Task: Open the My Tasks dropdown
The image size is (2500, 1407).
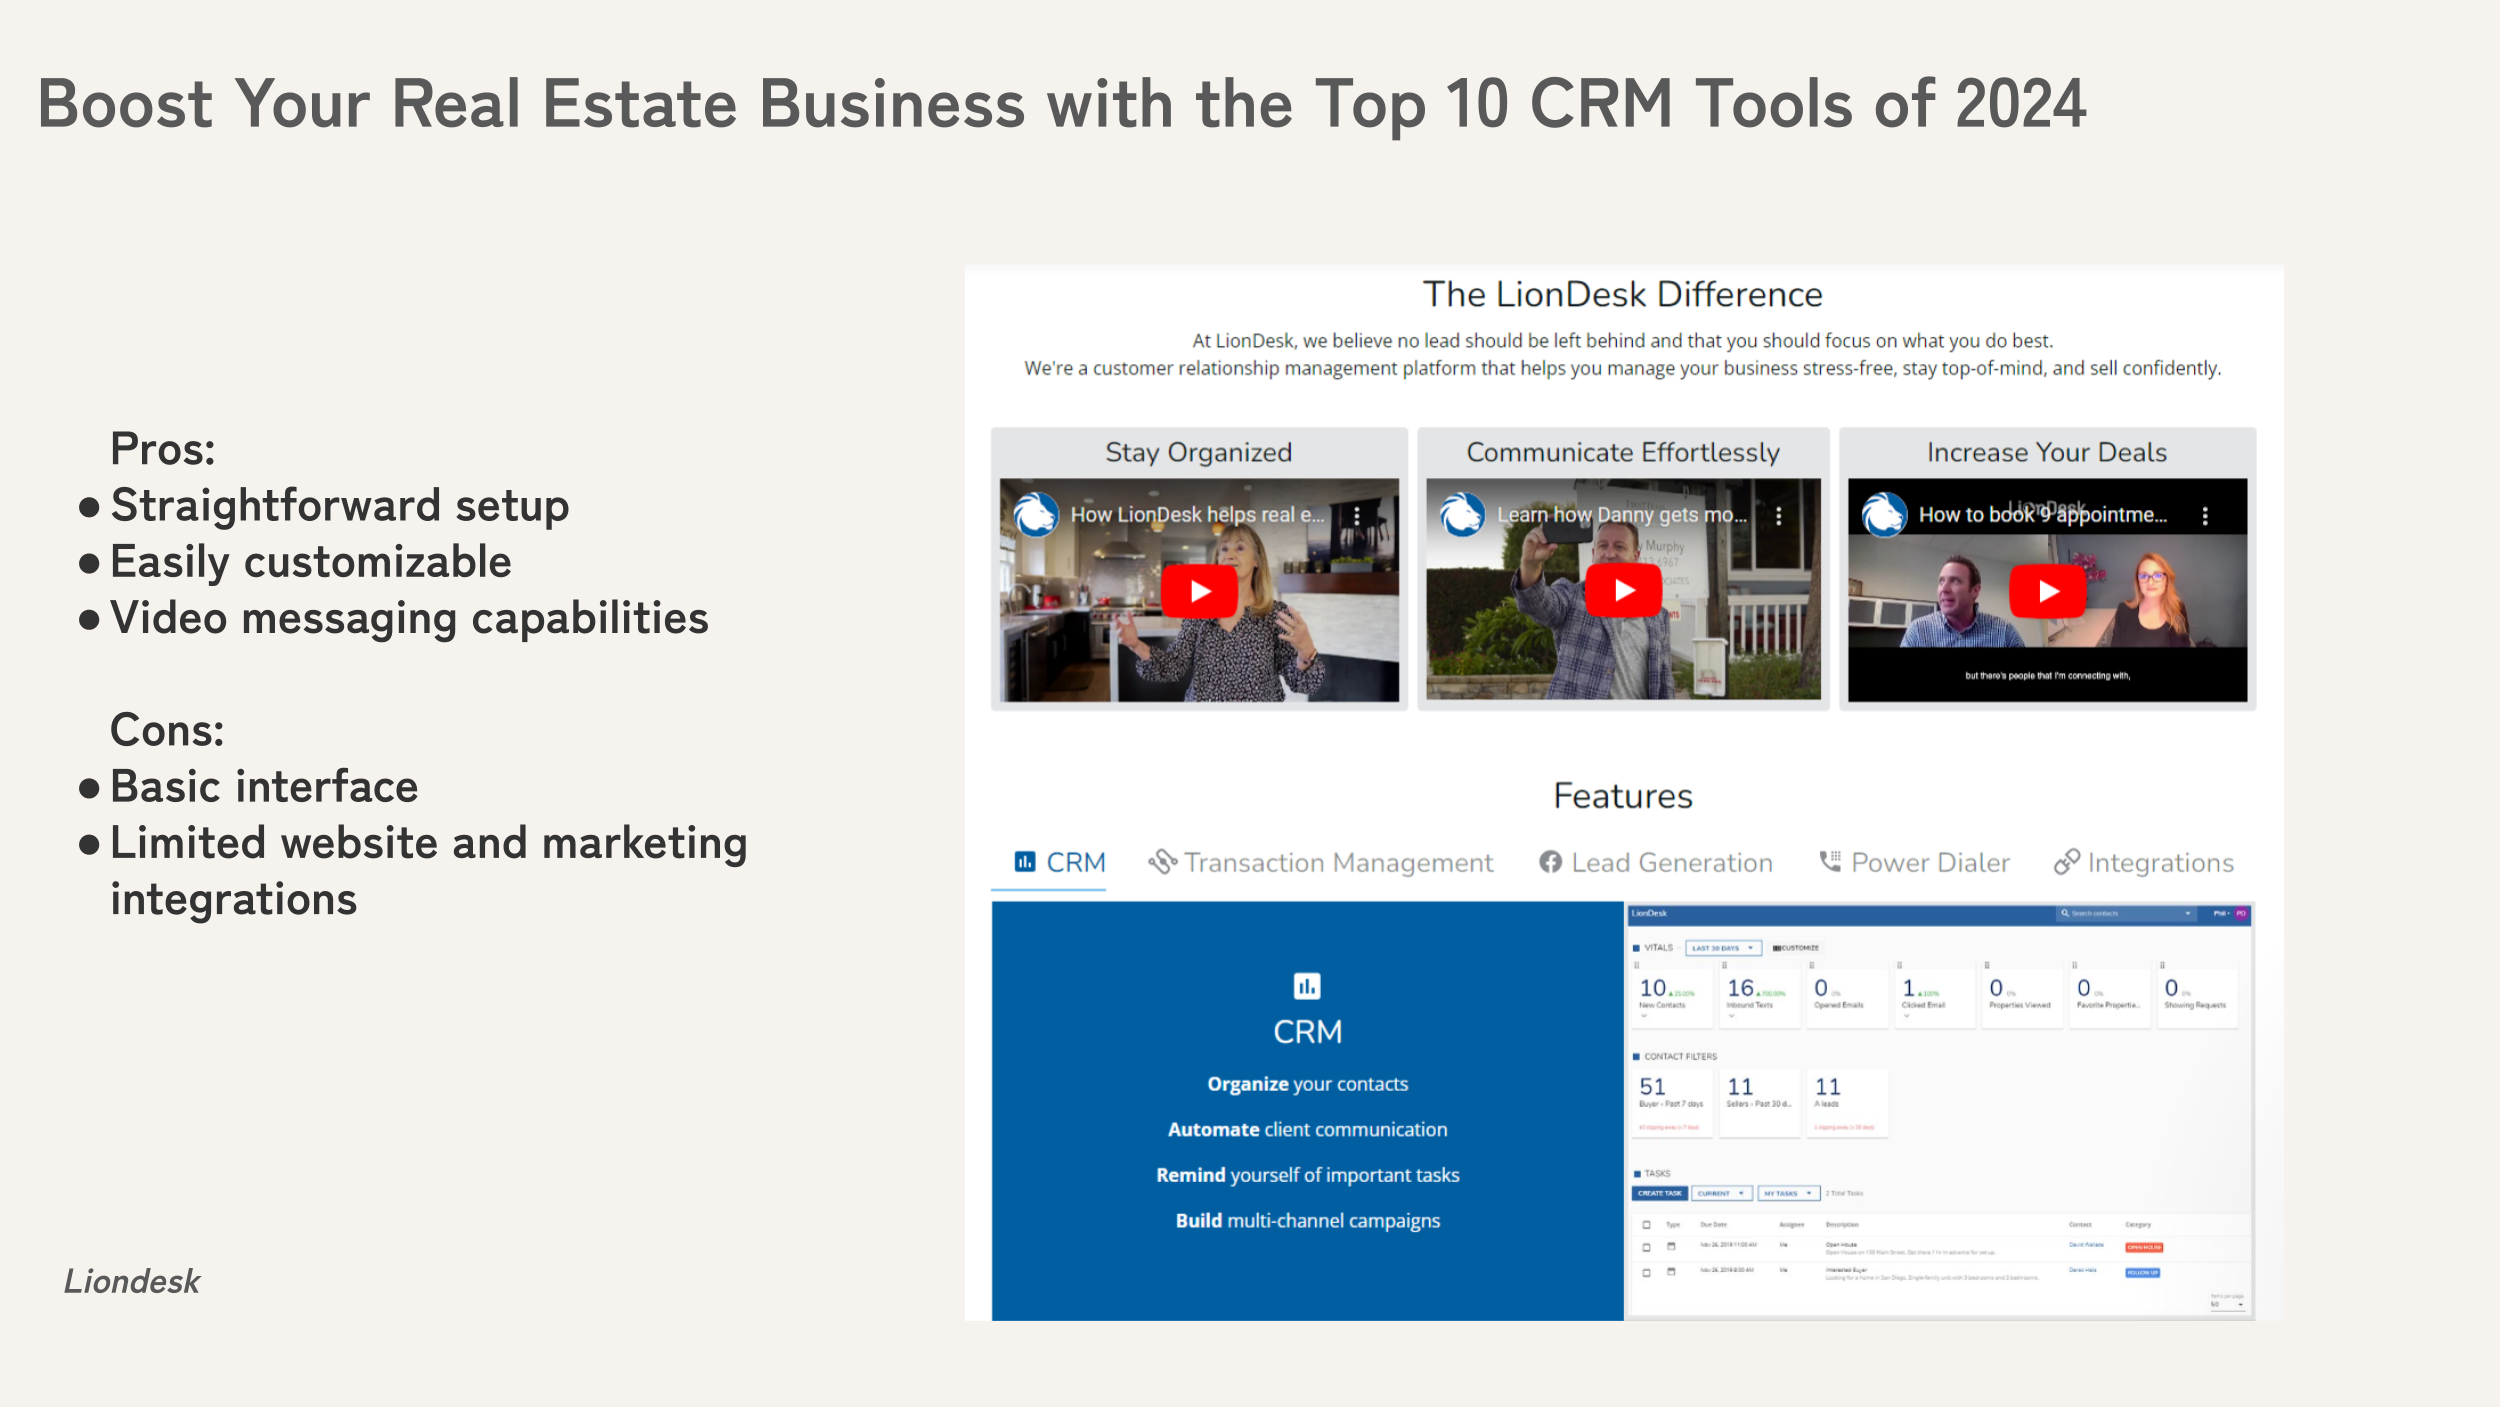Action: [1788, 1193]
